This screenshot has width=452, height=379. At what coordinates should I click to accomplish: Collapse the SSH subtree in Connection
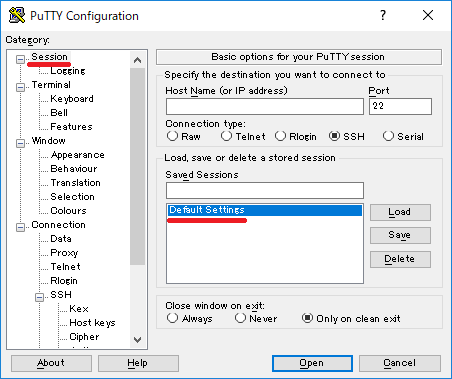tap(39, 297)
